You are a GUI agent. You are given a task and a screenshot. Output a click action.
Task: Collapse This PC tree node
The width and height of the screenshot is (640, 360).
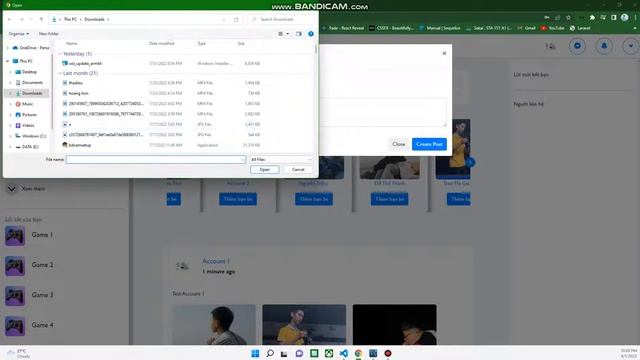click(7, 61)
